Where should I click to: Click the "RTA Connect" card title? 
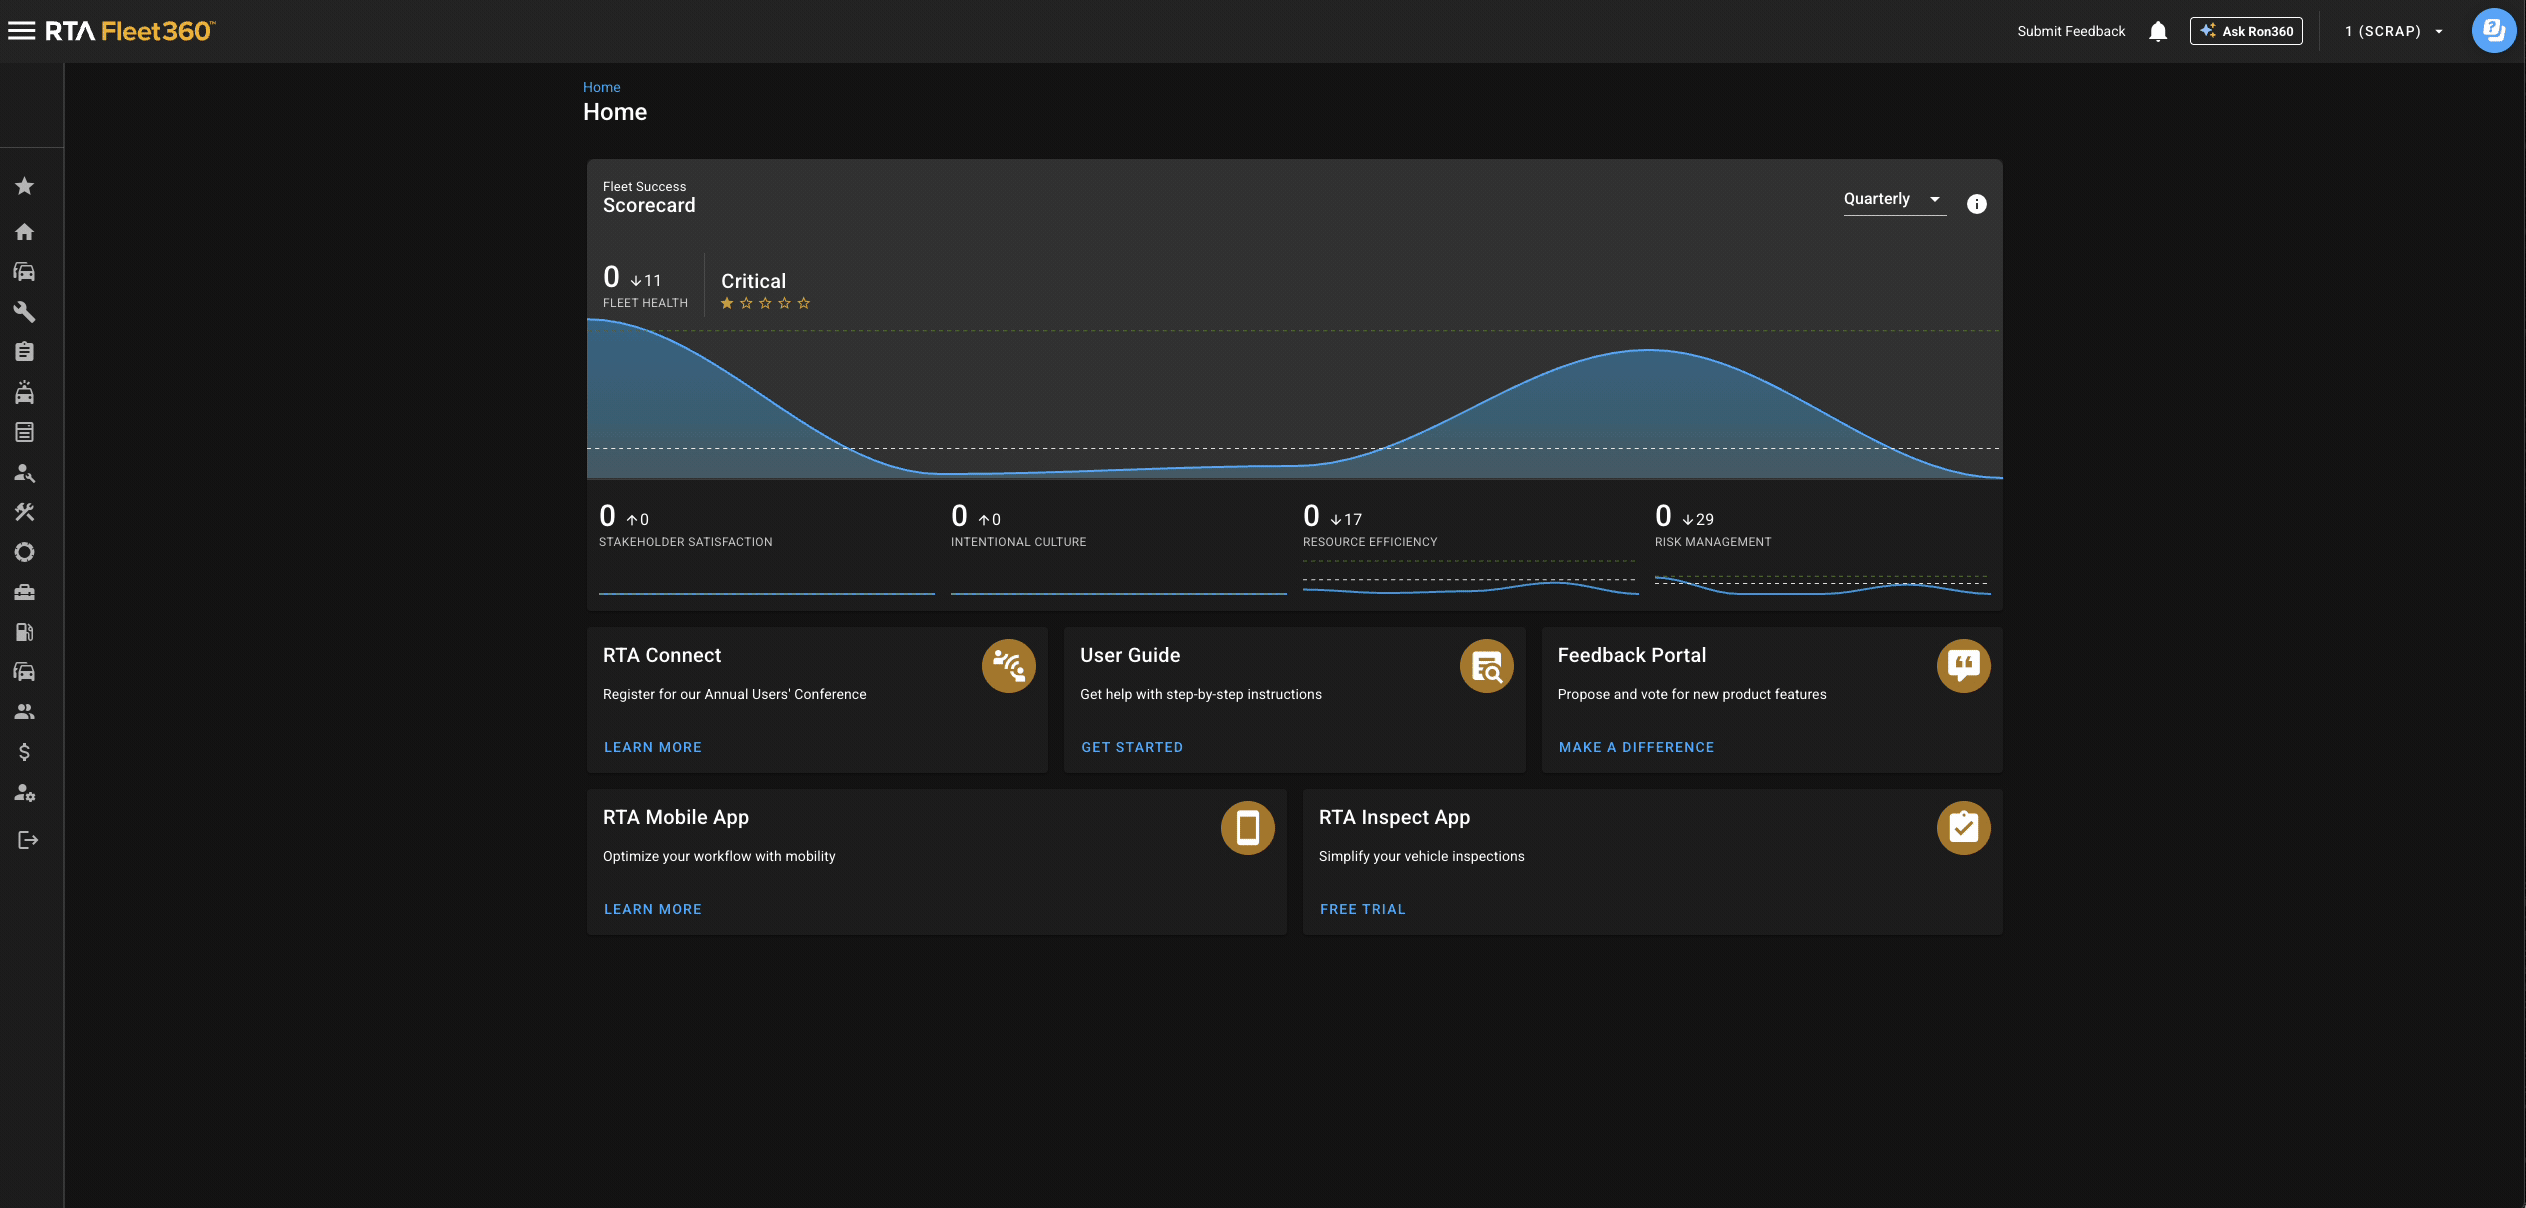pos(662,655)
